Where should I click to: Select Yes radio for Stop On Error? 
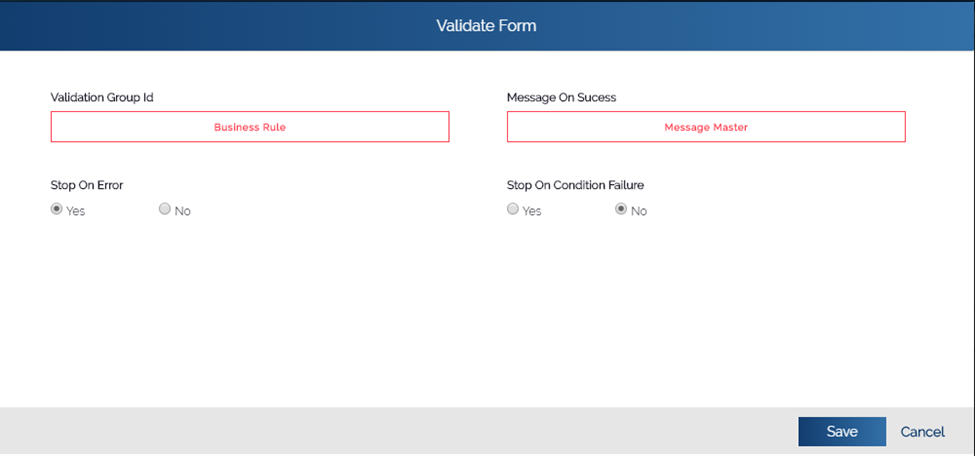(x=56, y=209)
